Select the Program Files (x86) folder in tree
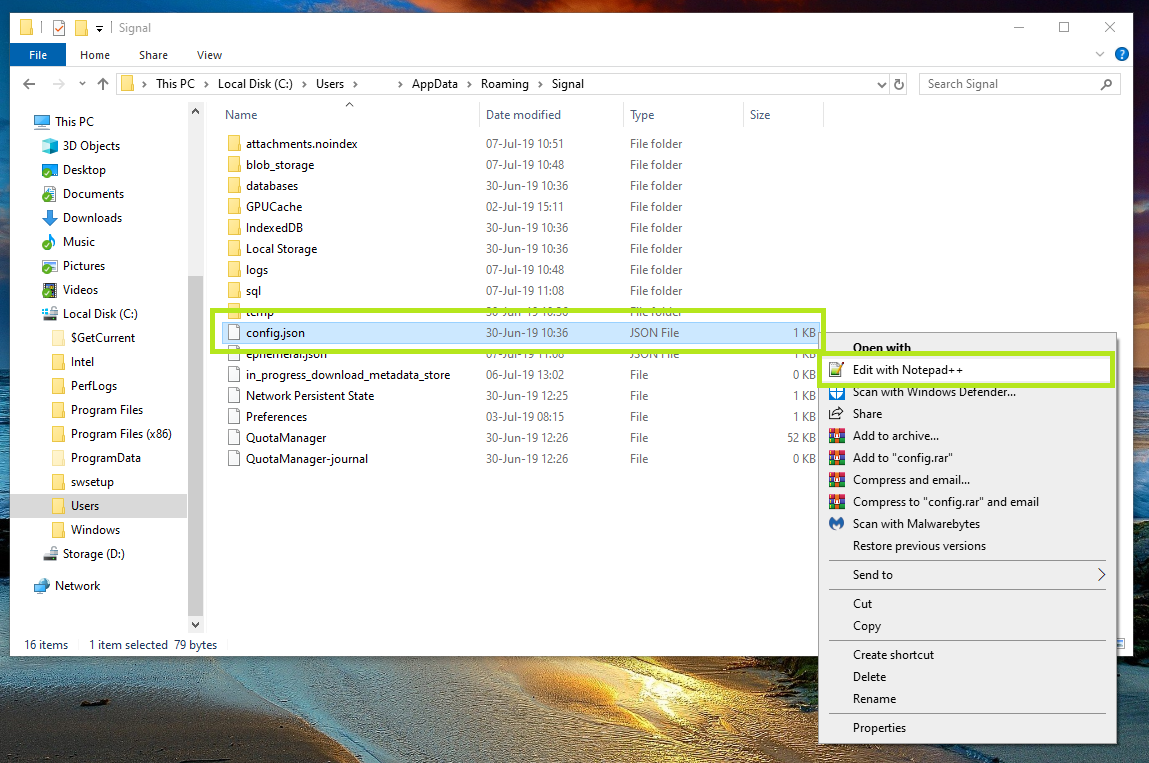1149x763 pixels. tap(121, 434)
